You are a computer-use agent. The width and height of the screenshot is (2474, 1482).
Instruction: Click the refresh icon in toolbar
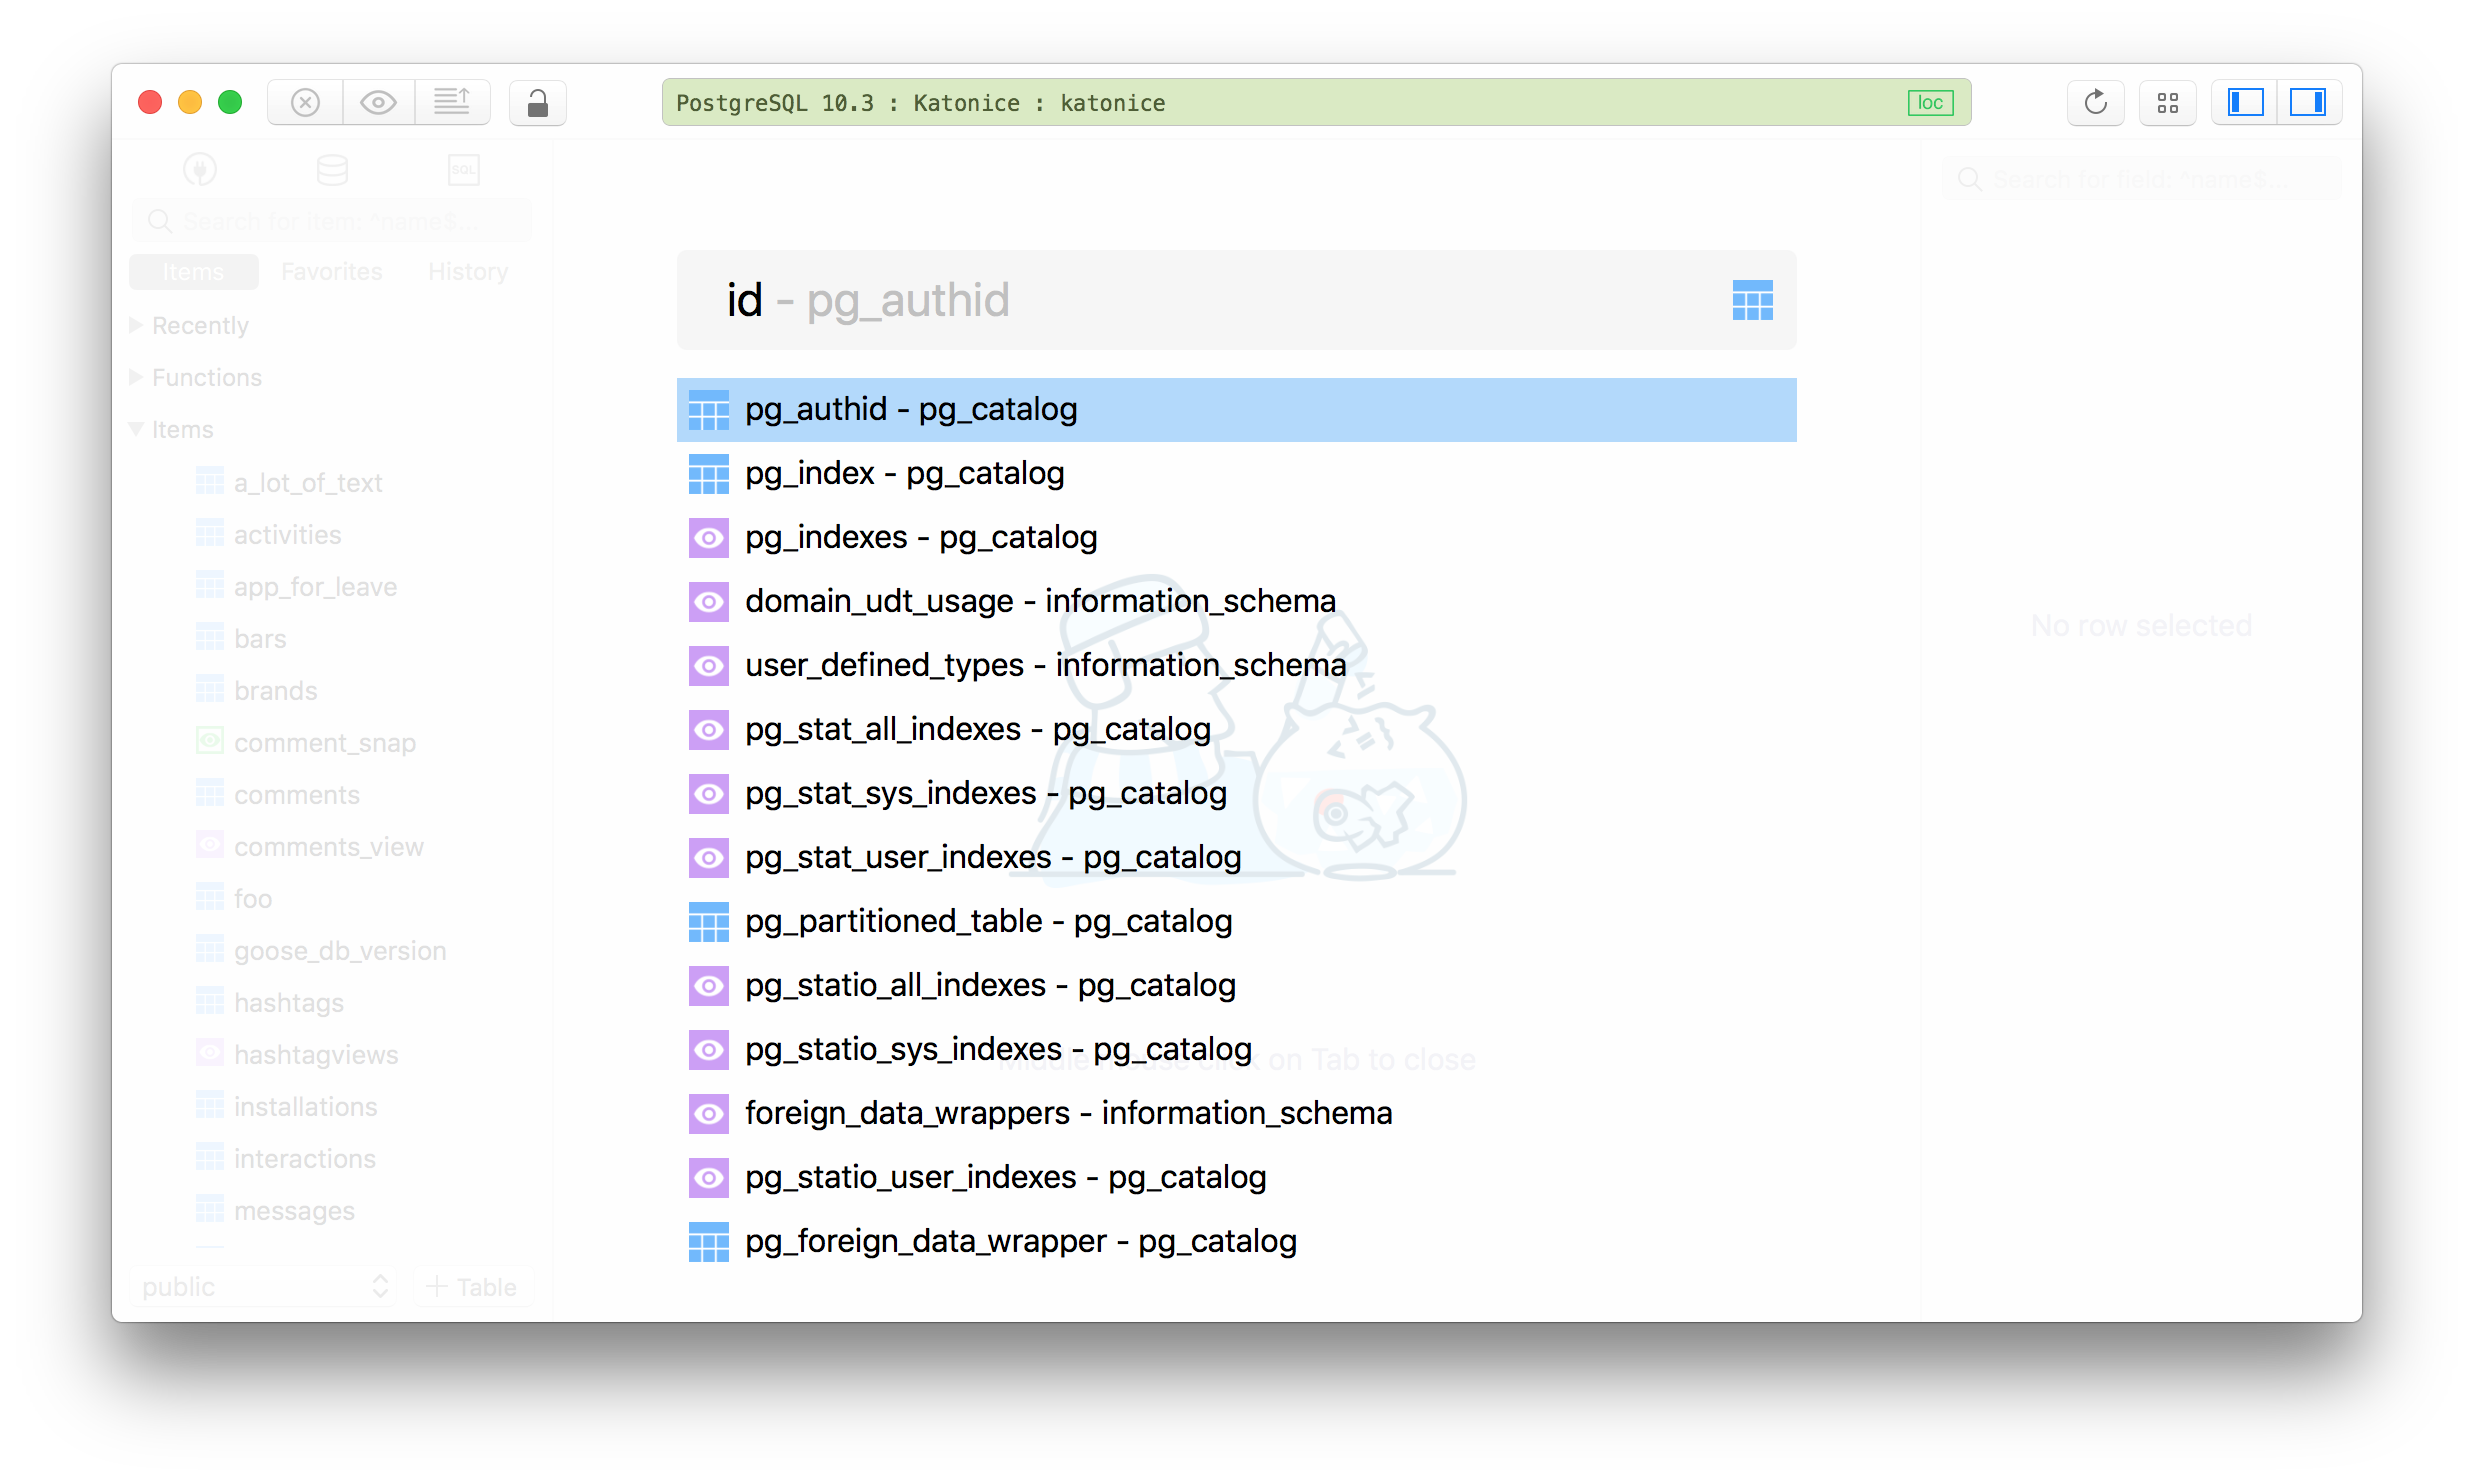(2095, 103)
